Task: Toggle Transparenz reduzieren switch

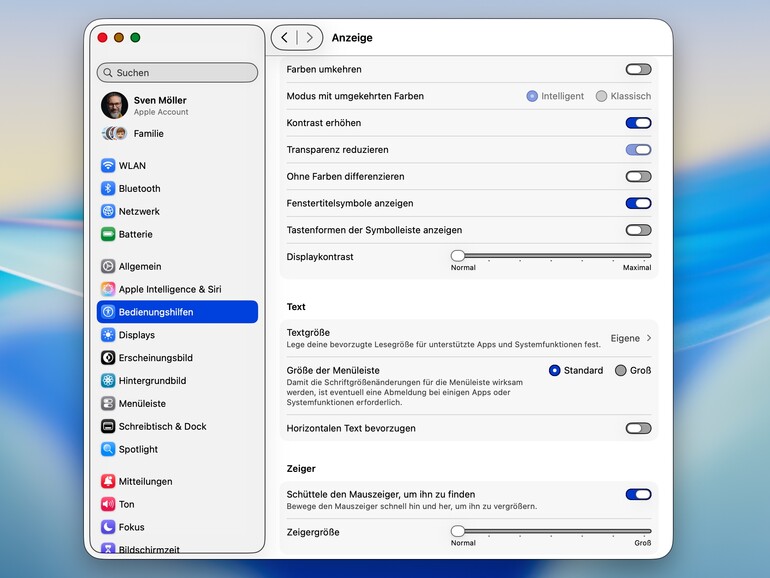Action: coord(638,150)
